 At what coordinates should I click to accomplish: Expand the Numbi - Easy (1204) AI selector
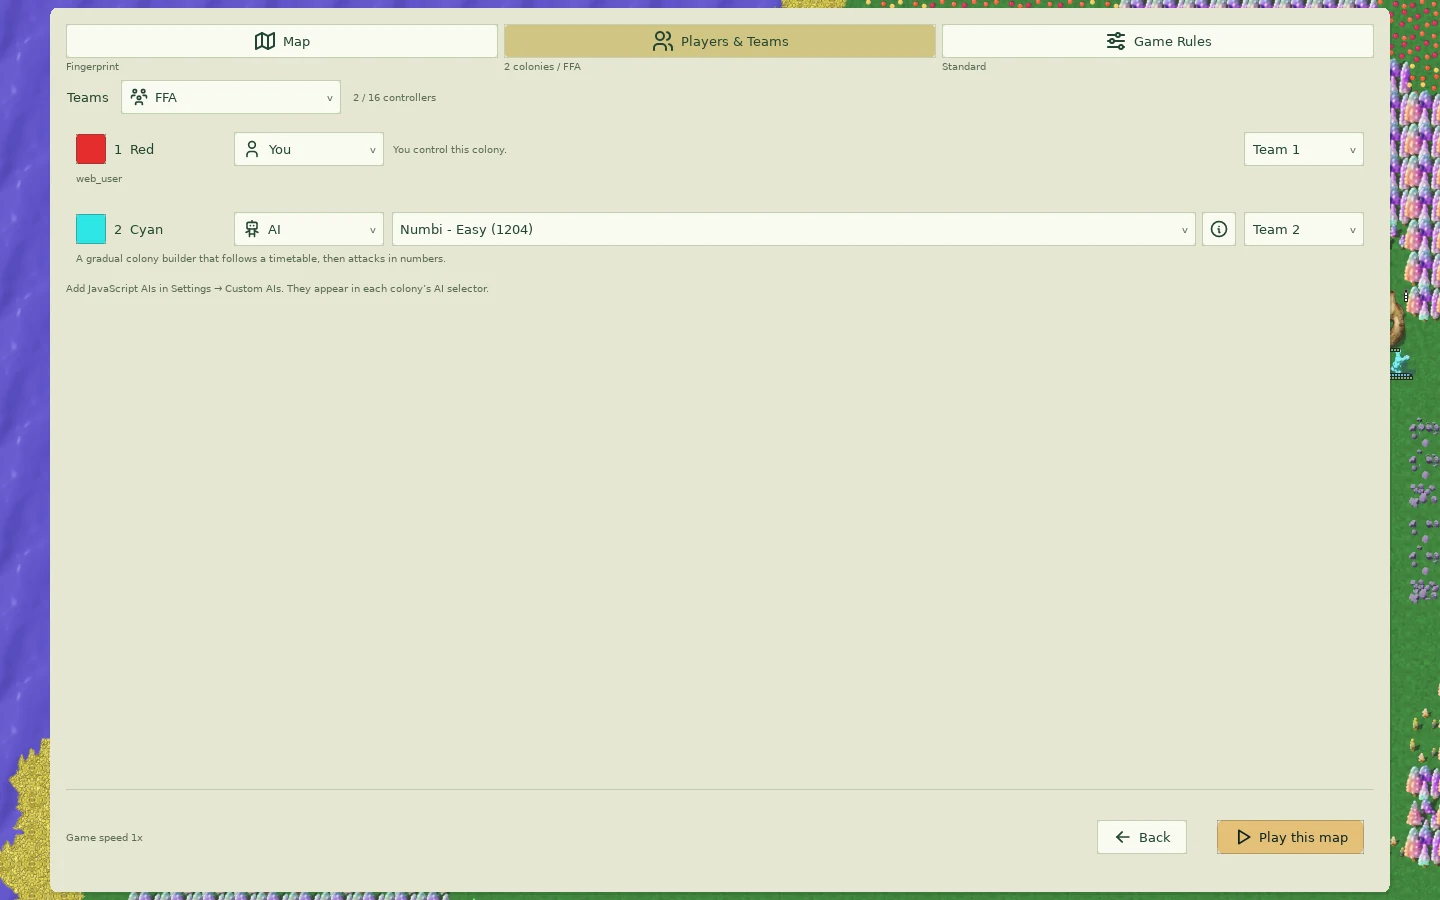[794, 229]
